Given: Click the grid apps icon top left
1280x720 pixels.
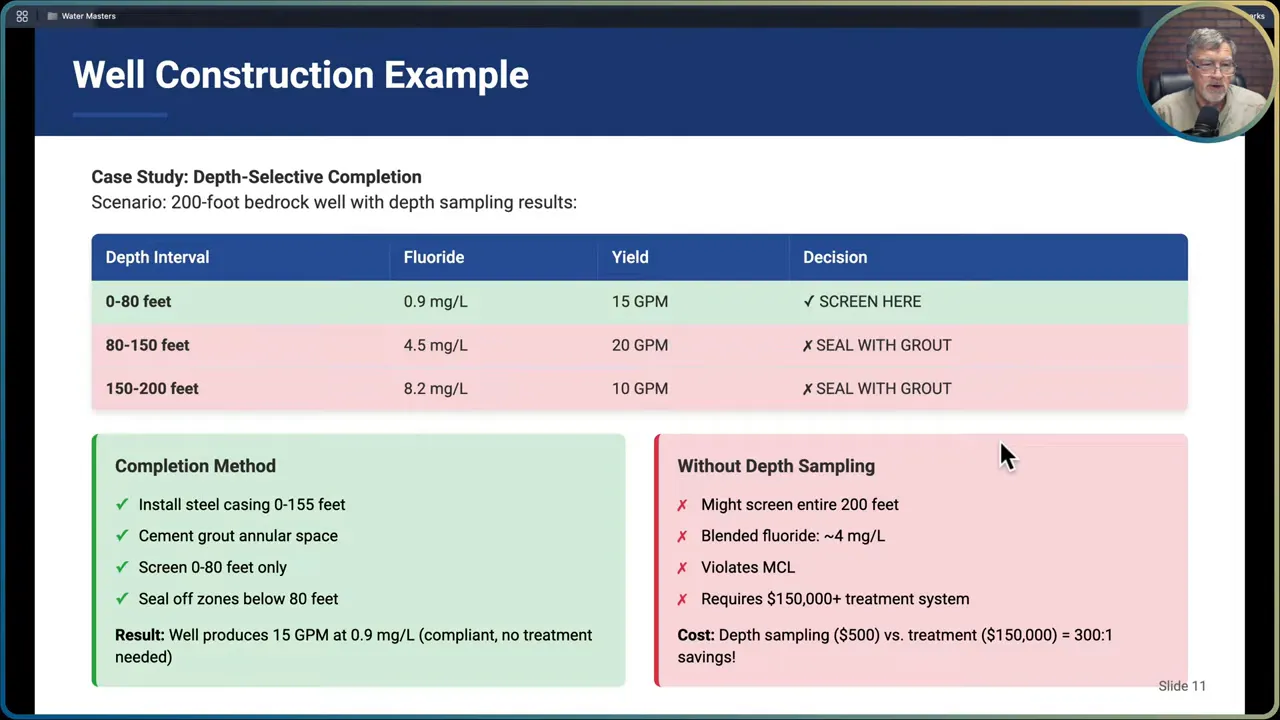Looking at the screenshot, I should [x=21, y=16].
